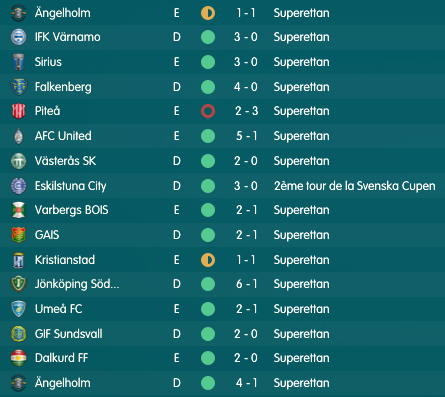445x397 pixels.
Task: Select the Umeå FC team name
Action: 58,309
